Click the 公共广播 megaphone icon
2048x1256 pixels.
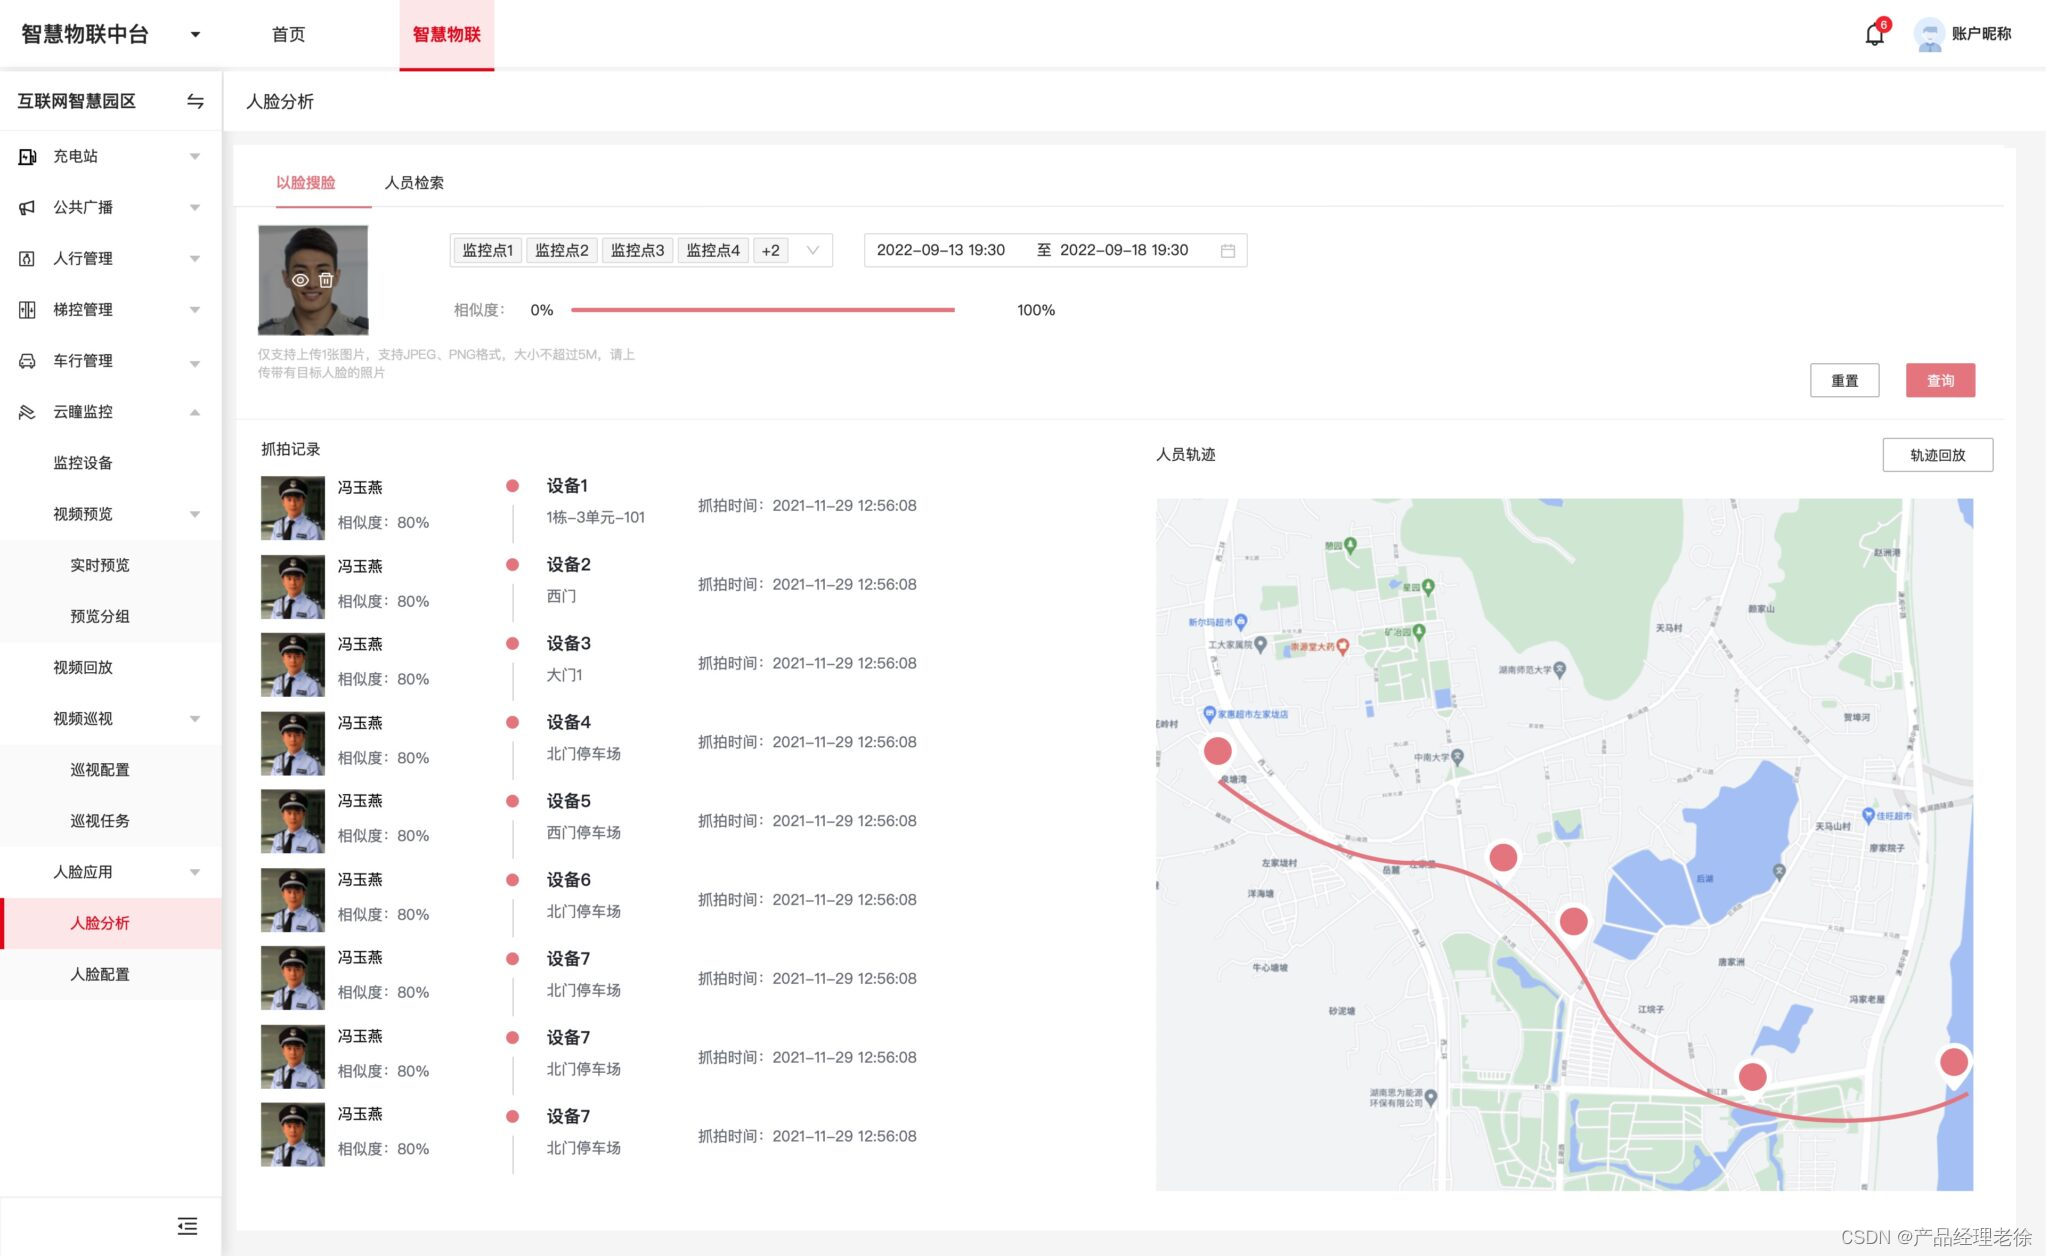click(x=27, y=207)
